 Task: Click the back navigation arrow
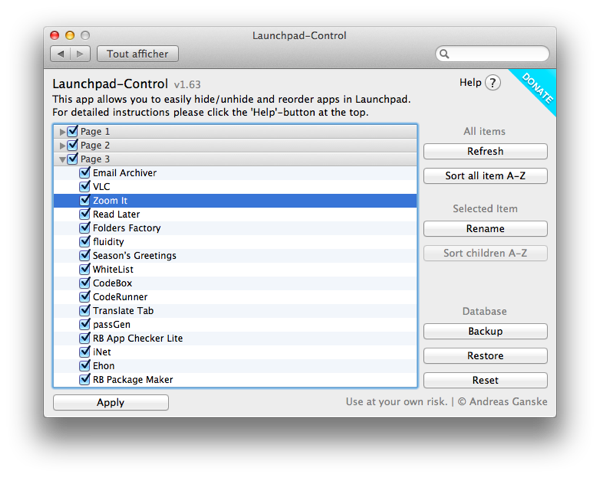(60, 54)
